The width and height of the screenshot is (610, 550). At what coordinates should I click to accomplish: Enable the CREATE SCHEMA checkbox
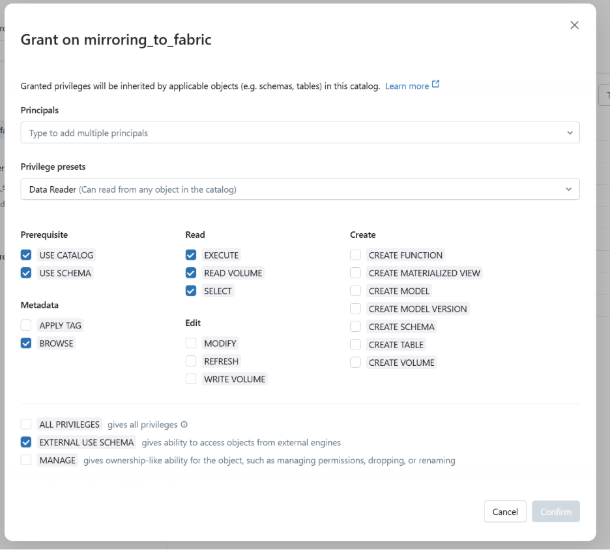(x=356, y=327)
